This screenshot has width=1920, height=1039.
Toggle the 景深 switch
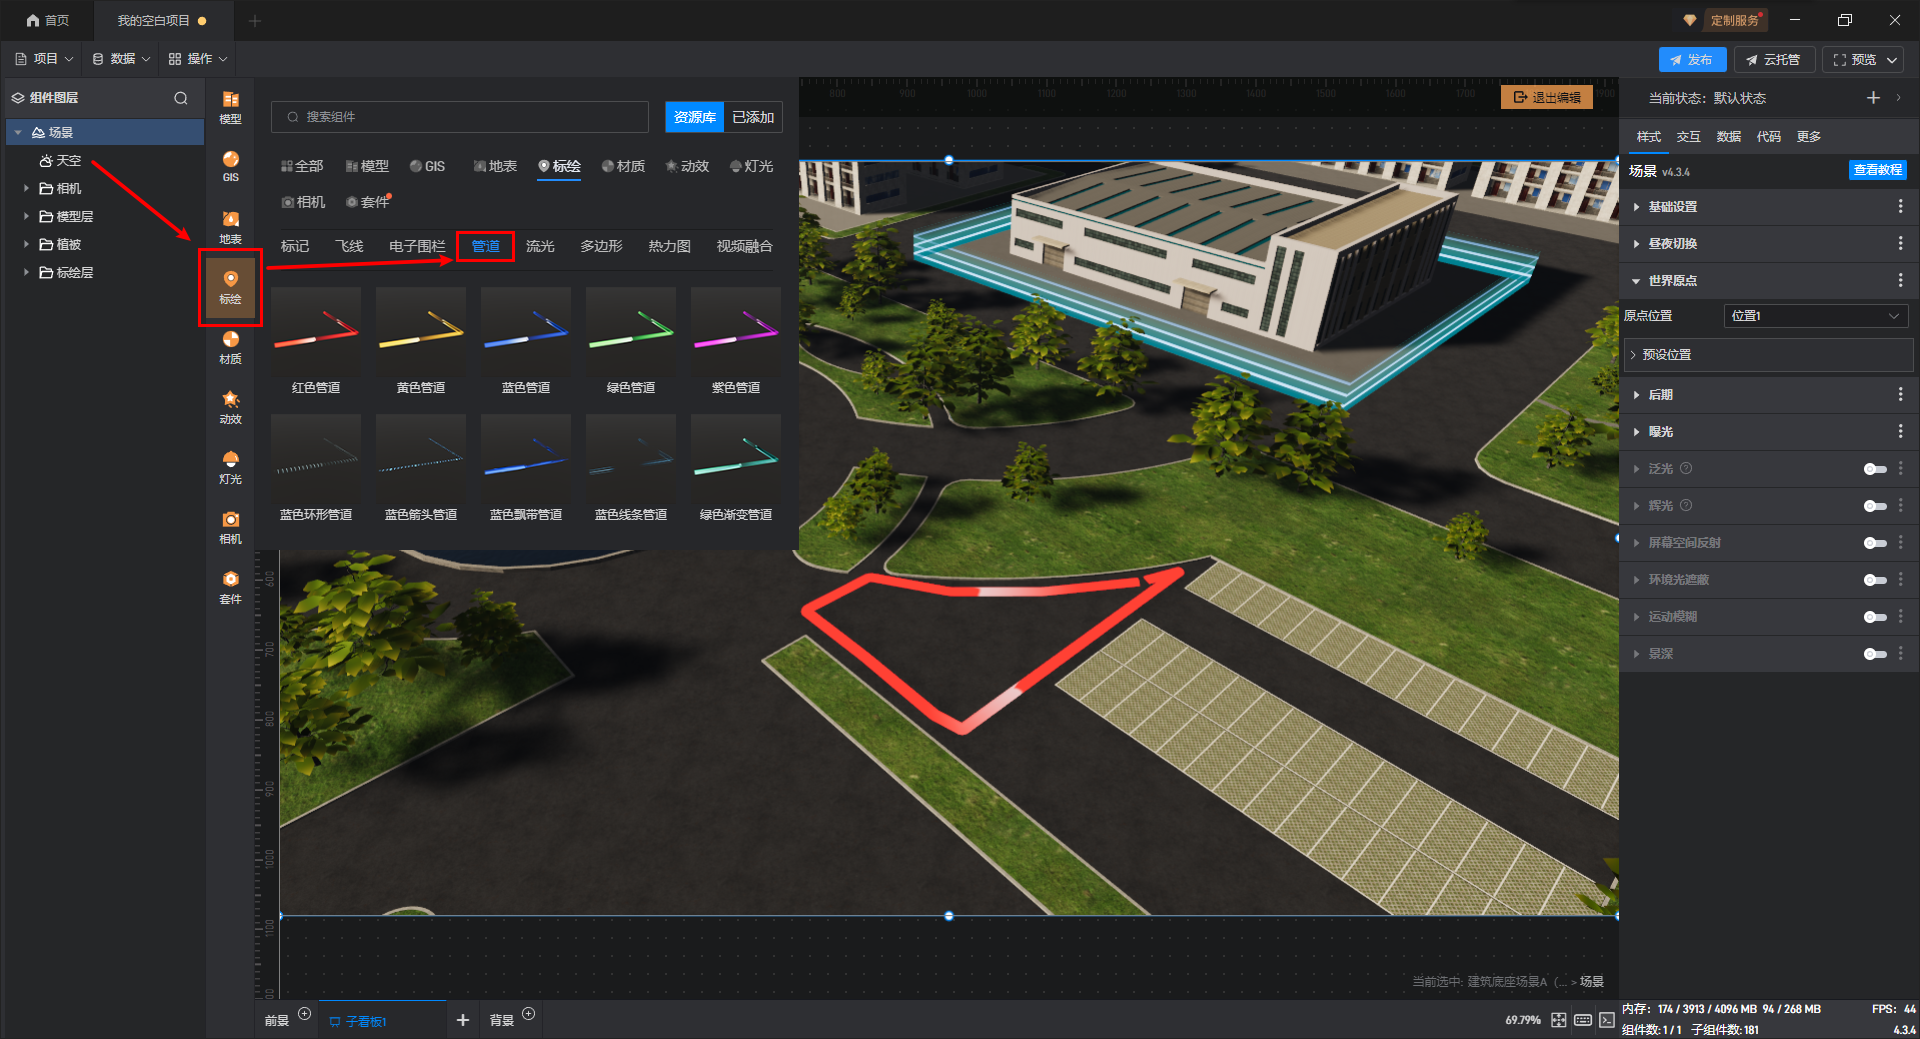pos(1875,654)
